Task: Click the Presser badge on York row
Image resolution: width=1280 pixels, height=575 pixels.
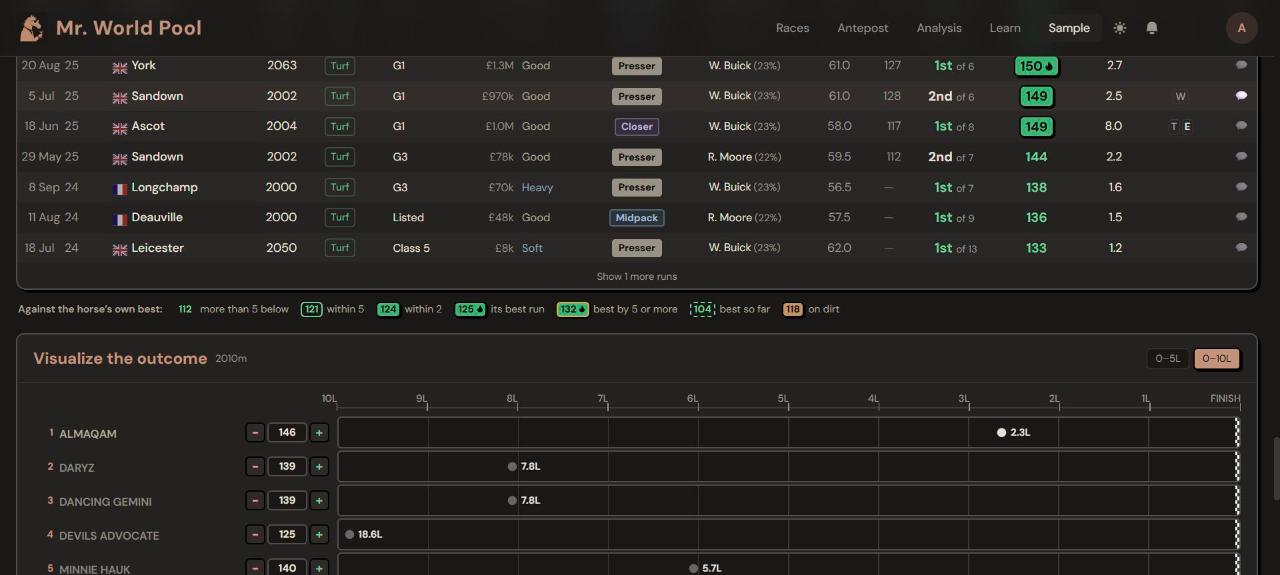Action: (x=636, y=66)
